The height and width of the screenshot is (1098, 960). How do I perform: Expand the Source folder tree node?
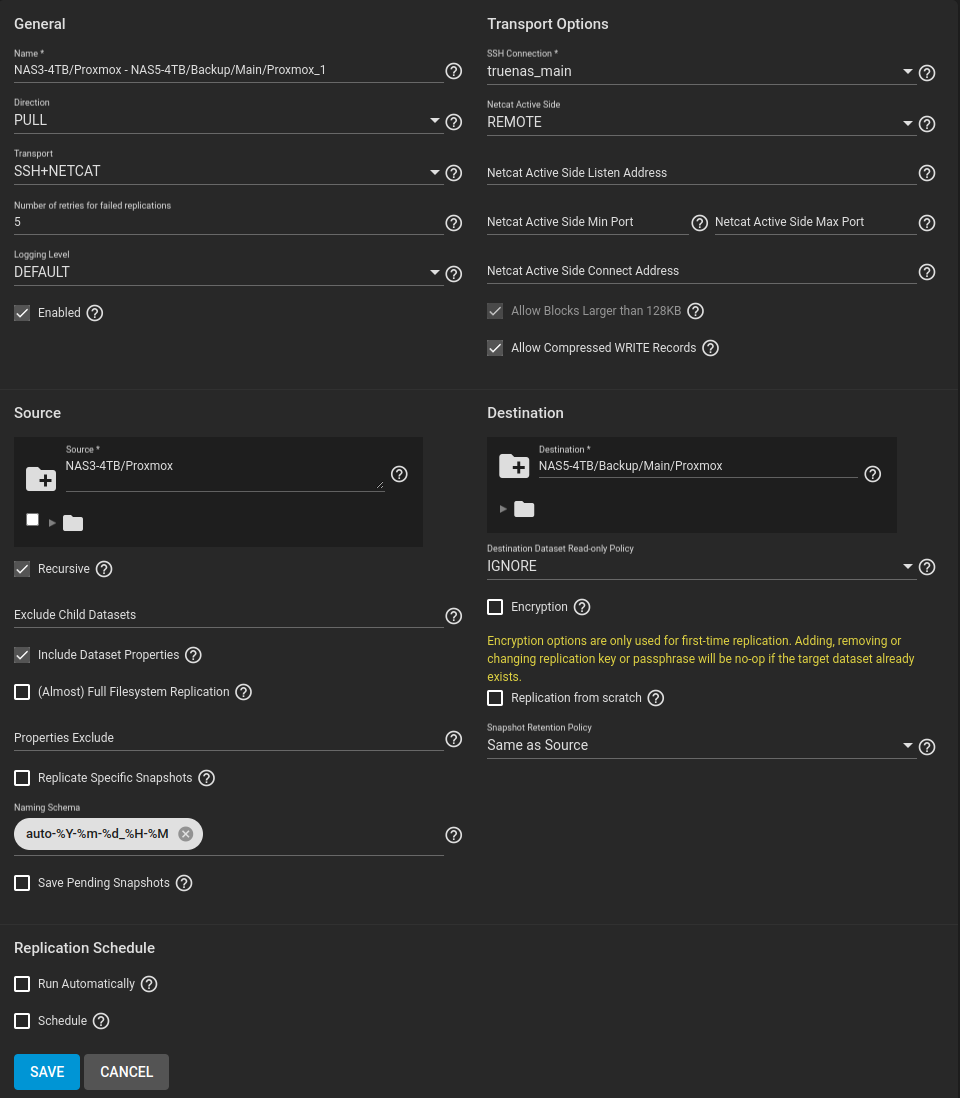pos(53,523)
